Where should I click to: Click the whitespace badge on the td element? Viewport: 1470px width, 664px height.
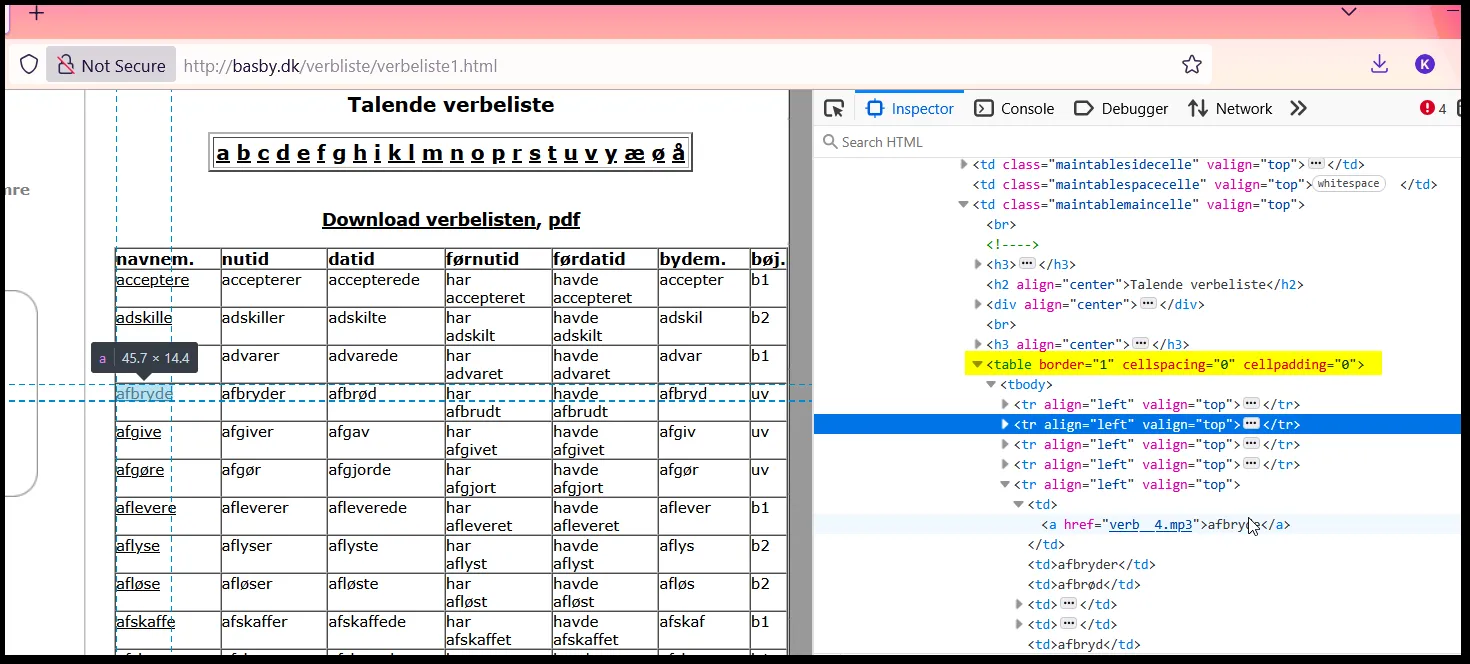click(1350, 184)
